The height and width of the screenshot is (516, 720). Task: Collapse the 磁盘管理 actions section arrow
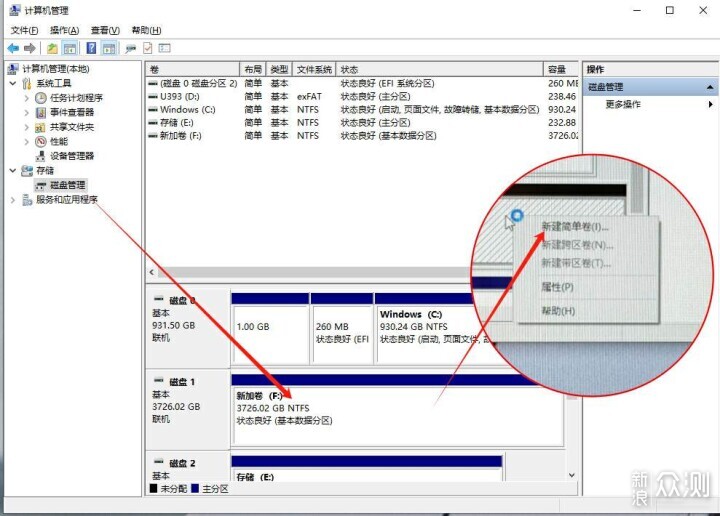click(710, 87)
